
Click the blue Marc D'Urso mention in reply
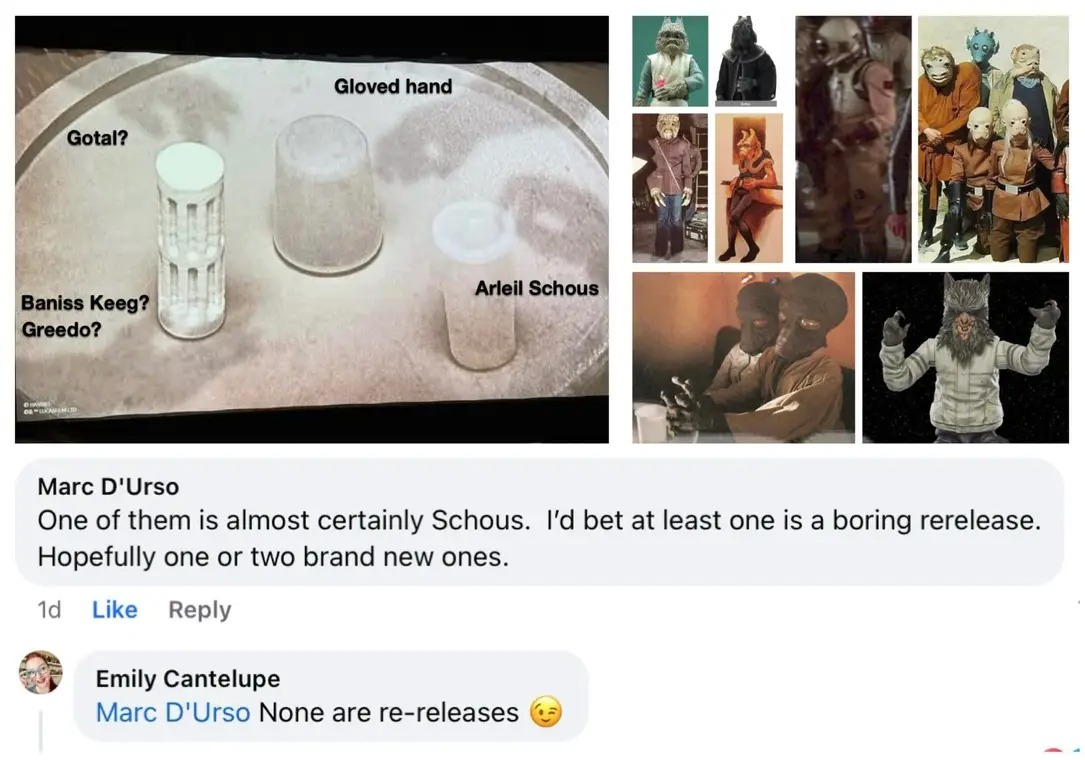(173, 713)
